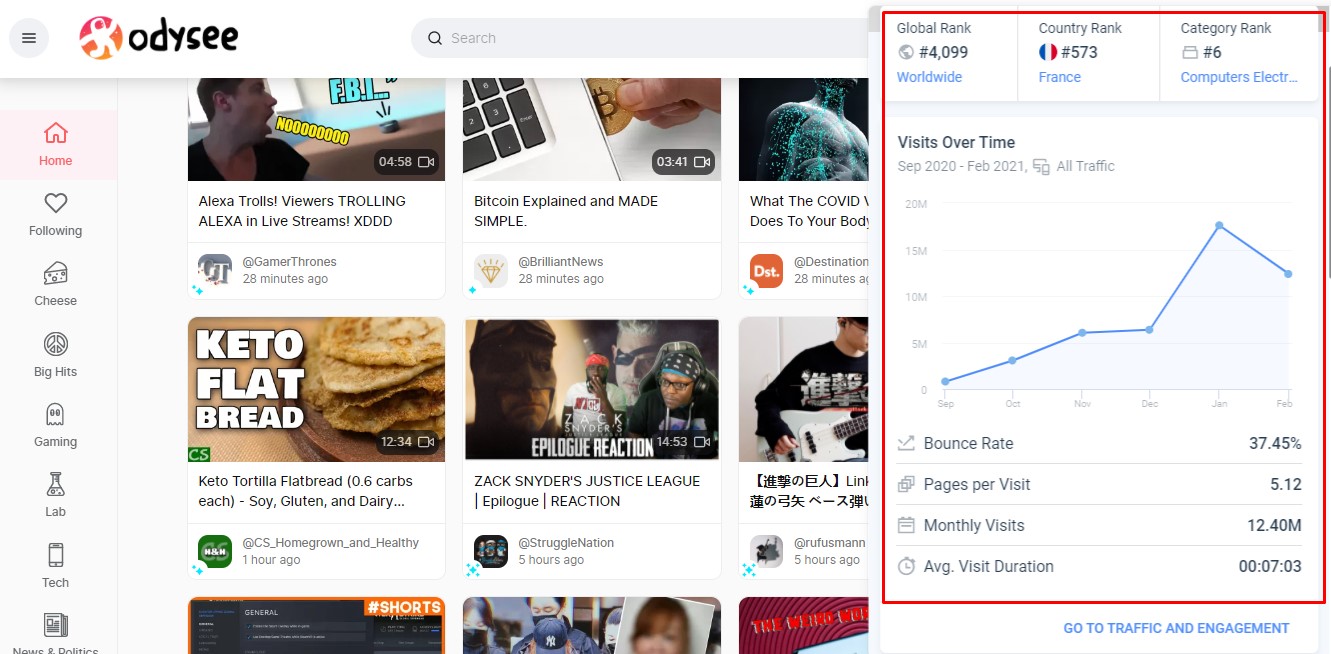The image size is (1331, 654).
Task: Go to Home in the sidebar
Action: (x=56, y=145)
